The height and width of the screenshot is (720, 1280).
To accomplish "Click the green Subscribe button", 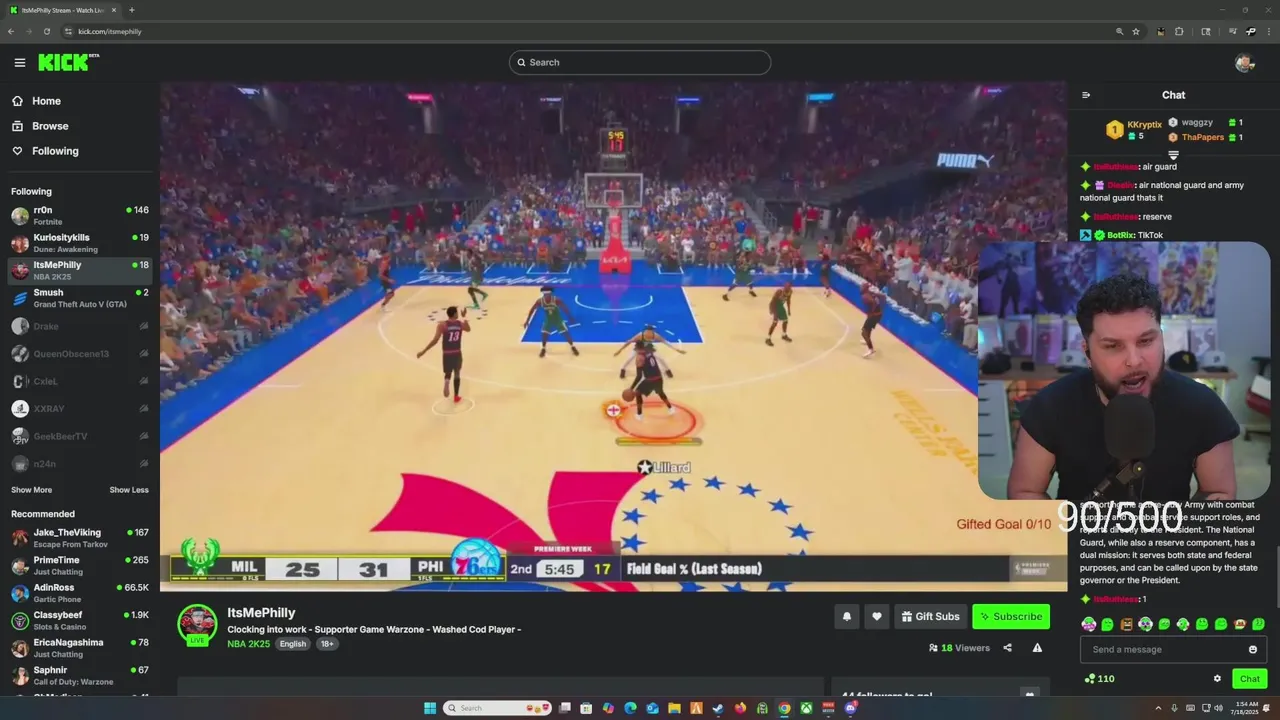I will 1011,616.
